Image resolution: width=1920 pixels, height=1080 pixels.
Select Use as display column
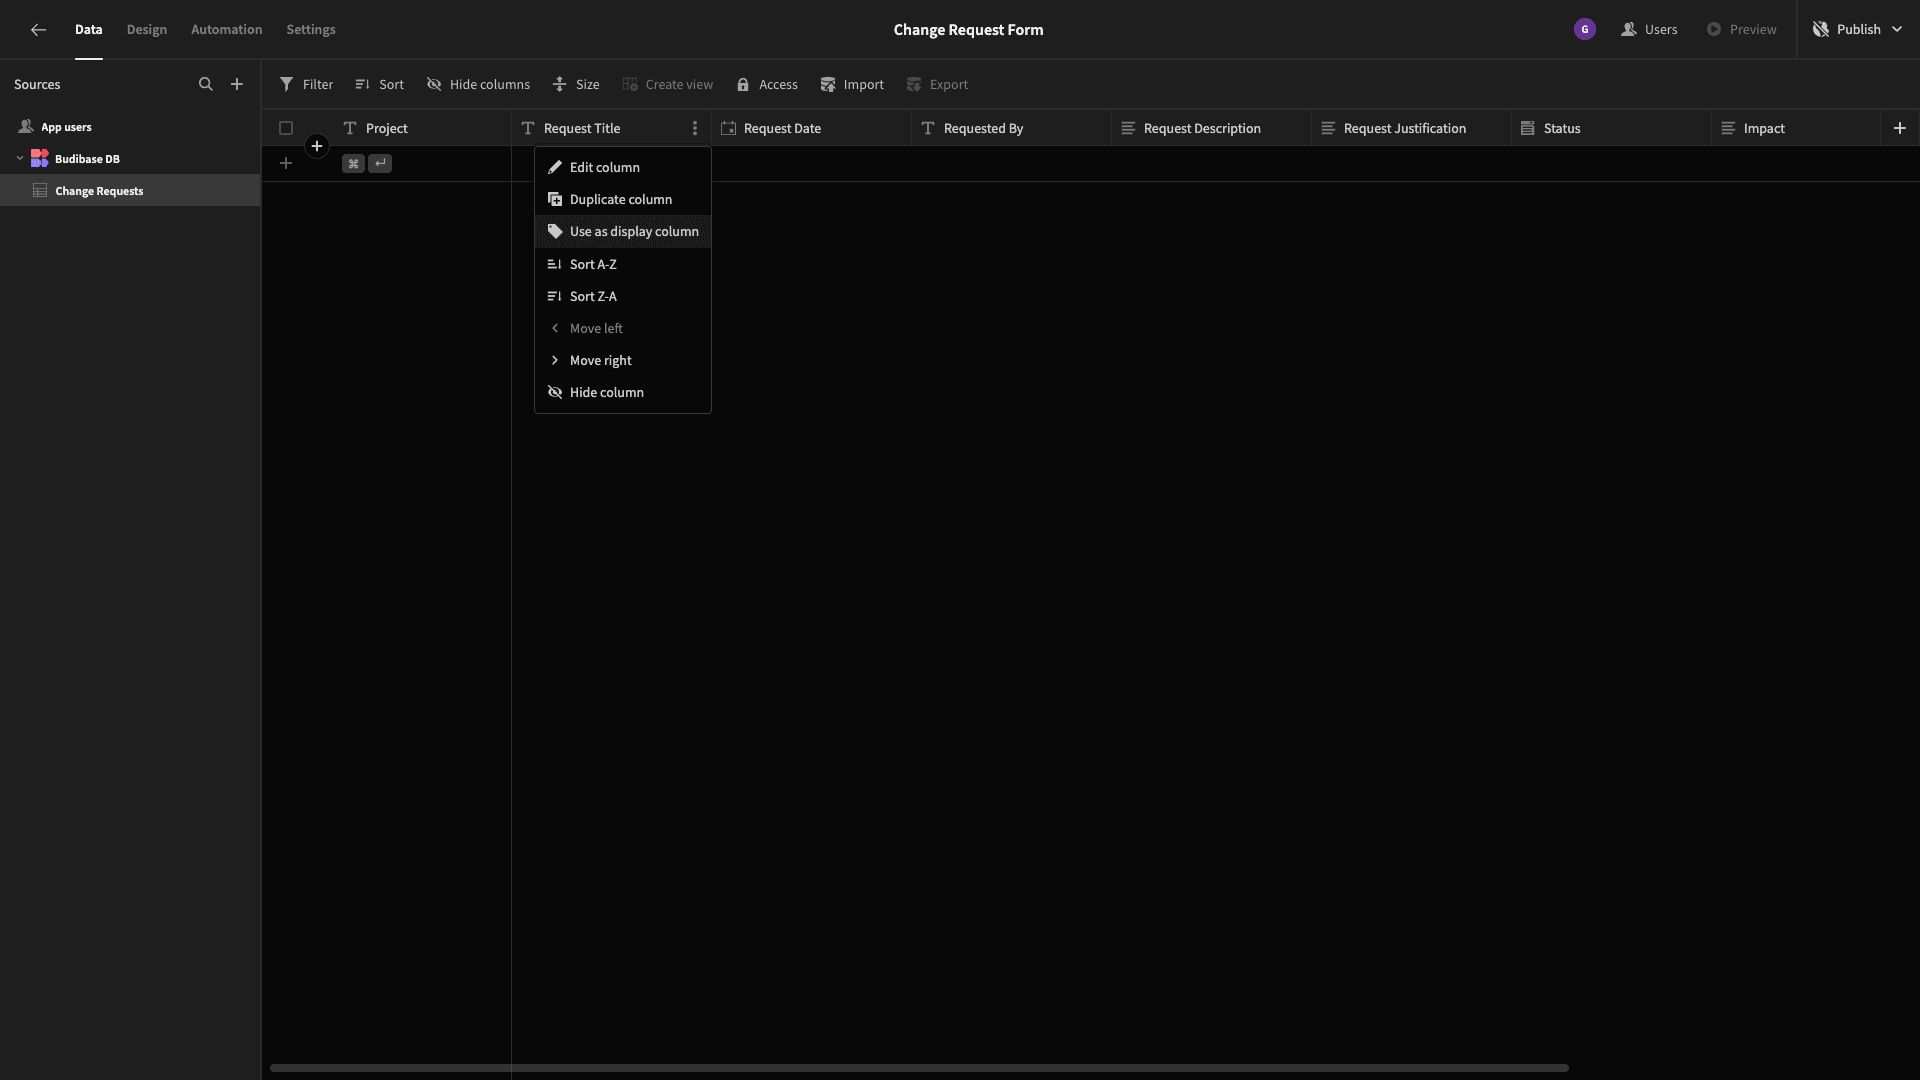(623, 232)
